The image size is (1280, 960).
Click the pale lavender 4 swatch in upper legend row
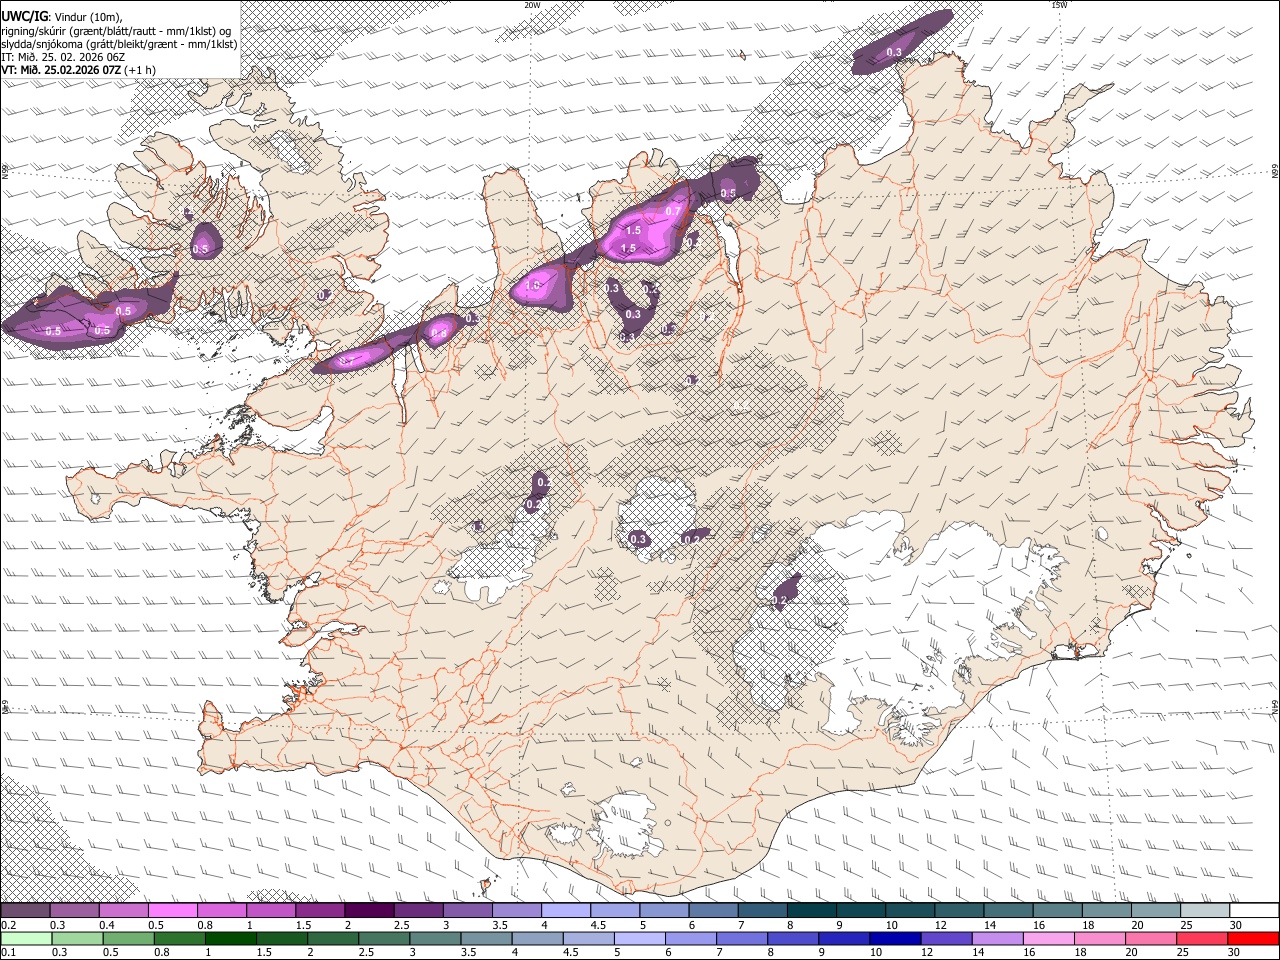tap(566, 911)
